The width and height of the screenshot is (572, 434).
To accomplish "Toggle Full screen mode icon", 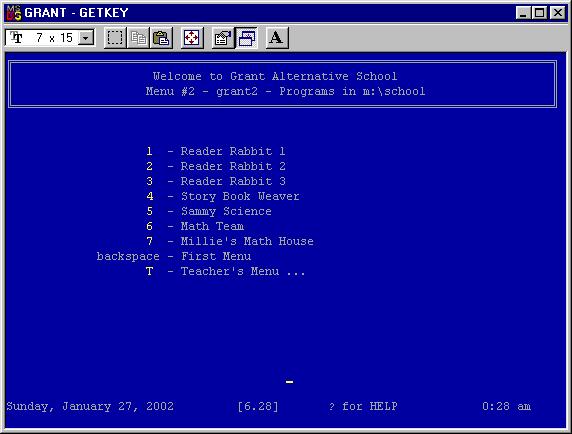I will tap(192, 38).
